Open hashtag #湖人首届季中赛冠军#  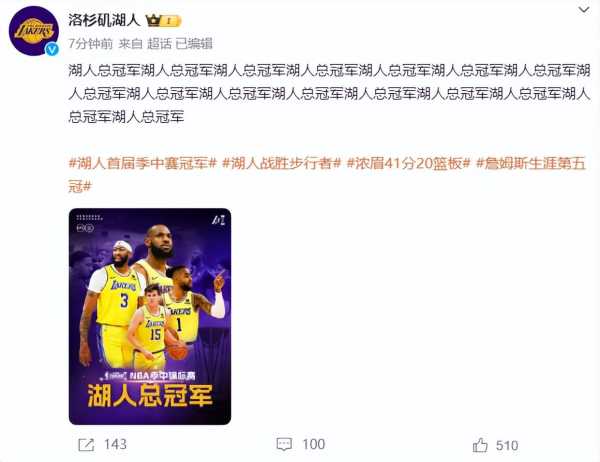[143, 164]
